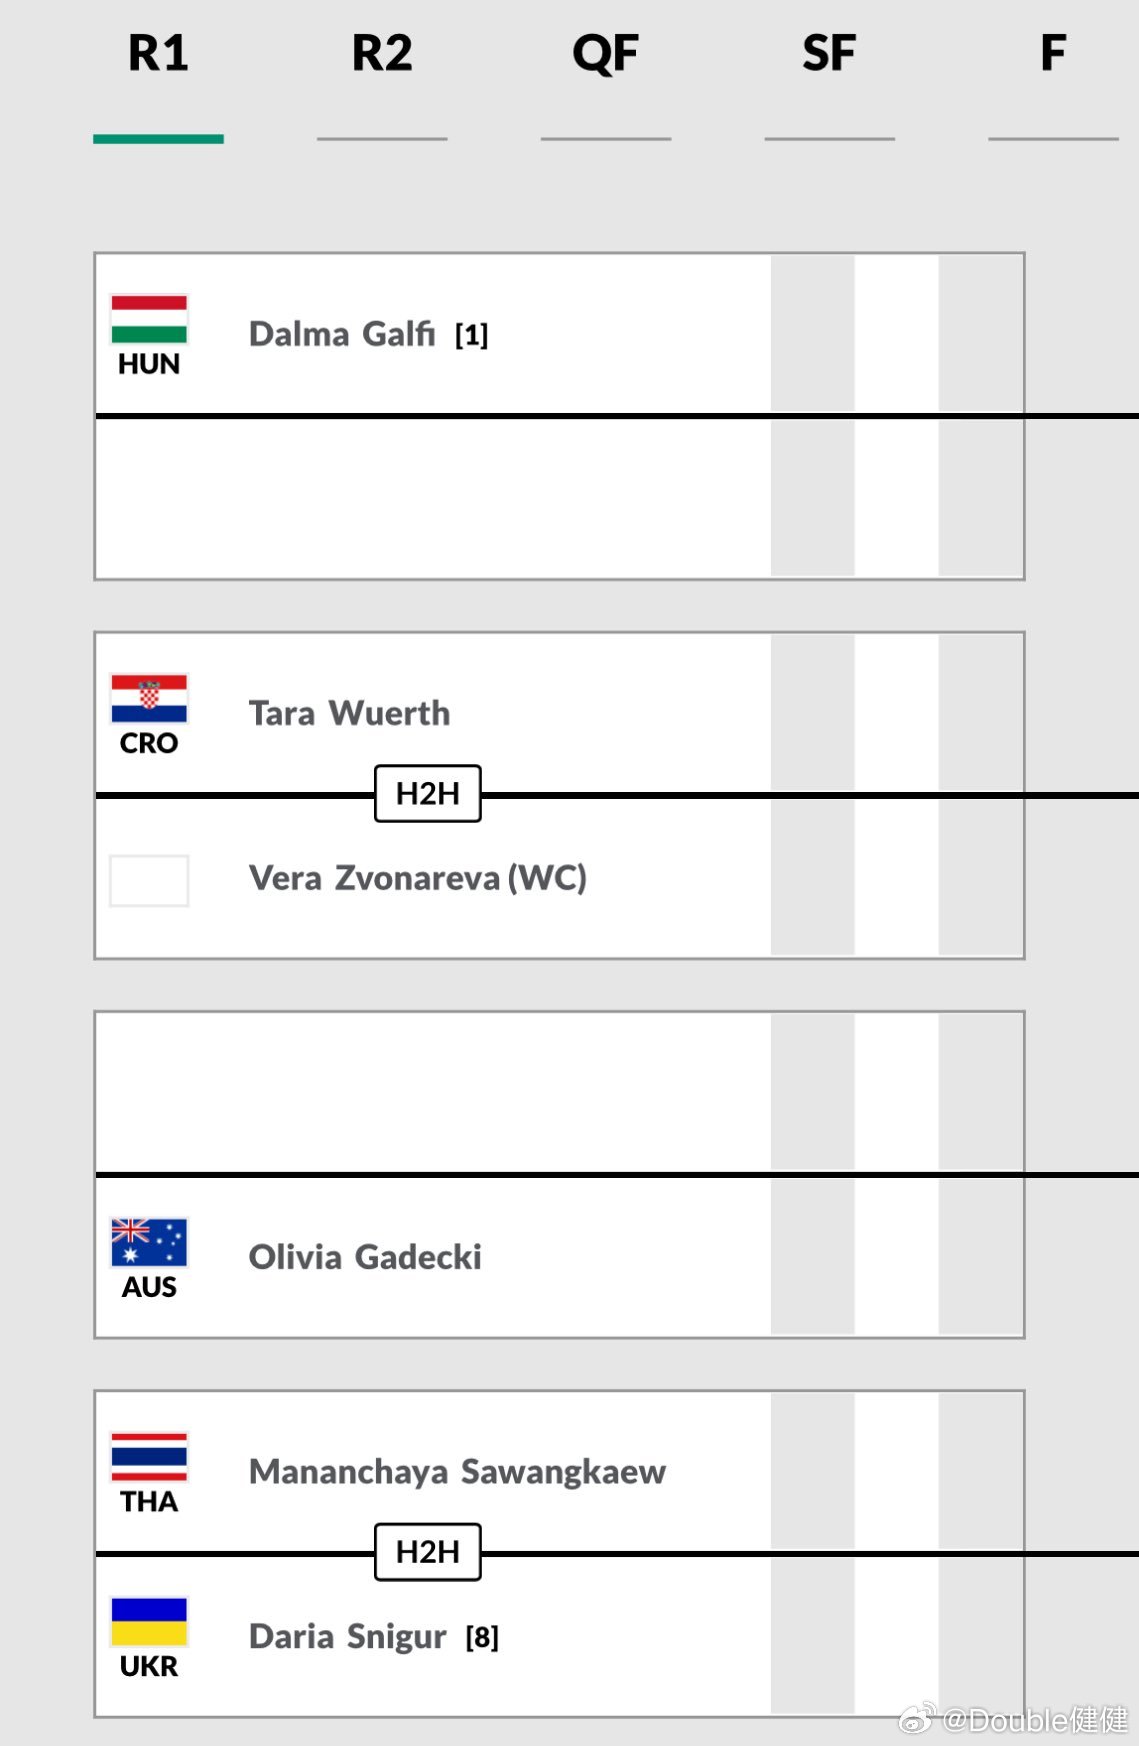Open the QF round tab
Image resolution: width=1139 pixels, height=1746 pixels.
pyautogui.click(x=605, y=54)
